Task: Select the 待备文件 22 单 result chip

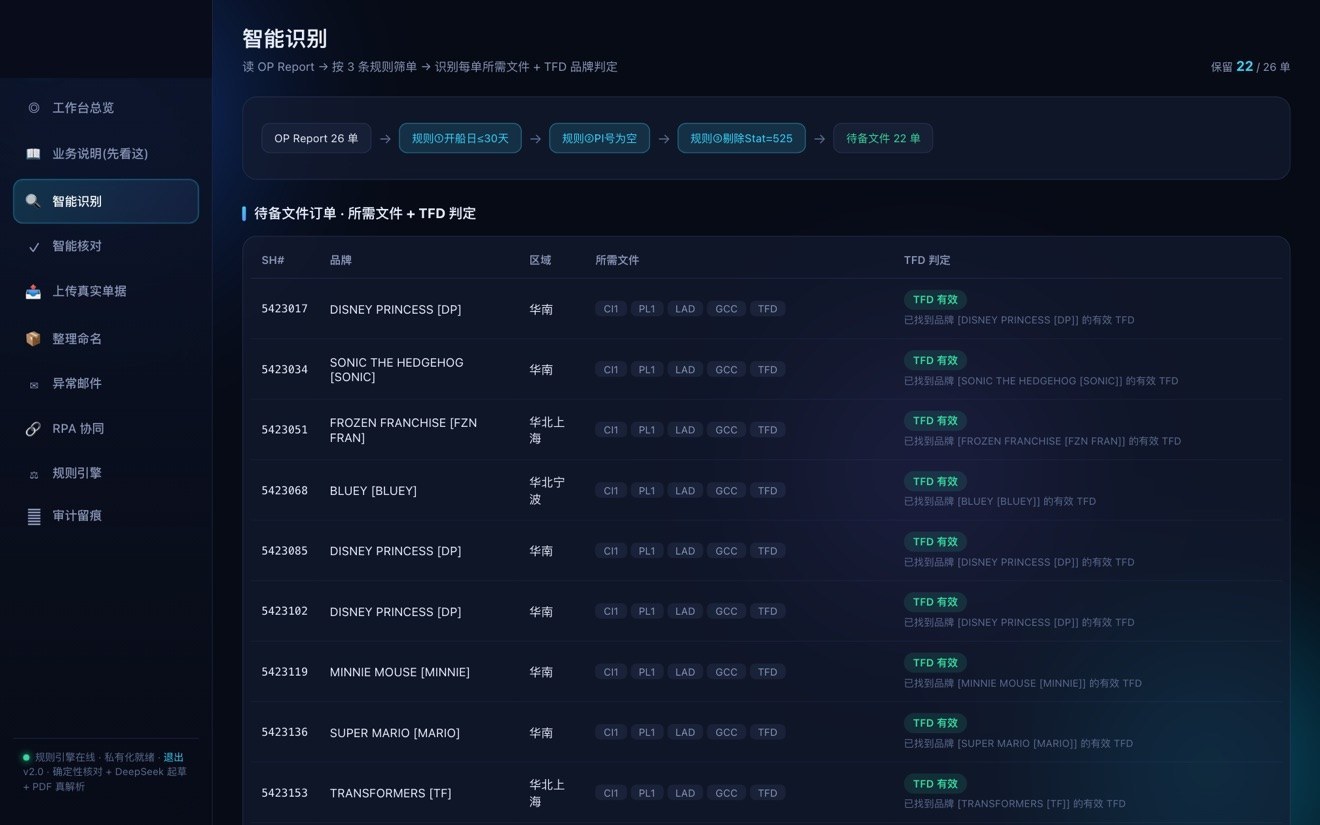Action: pyautogui.click(x=883, y=138)
